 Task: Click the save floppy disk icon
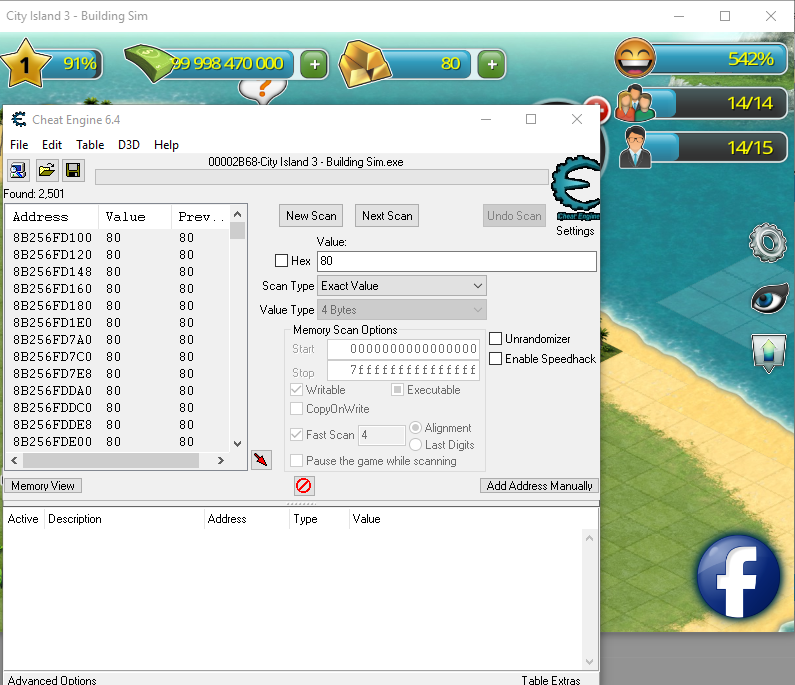tap(73, 170)
